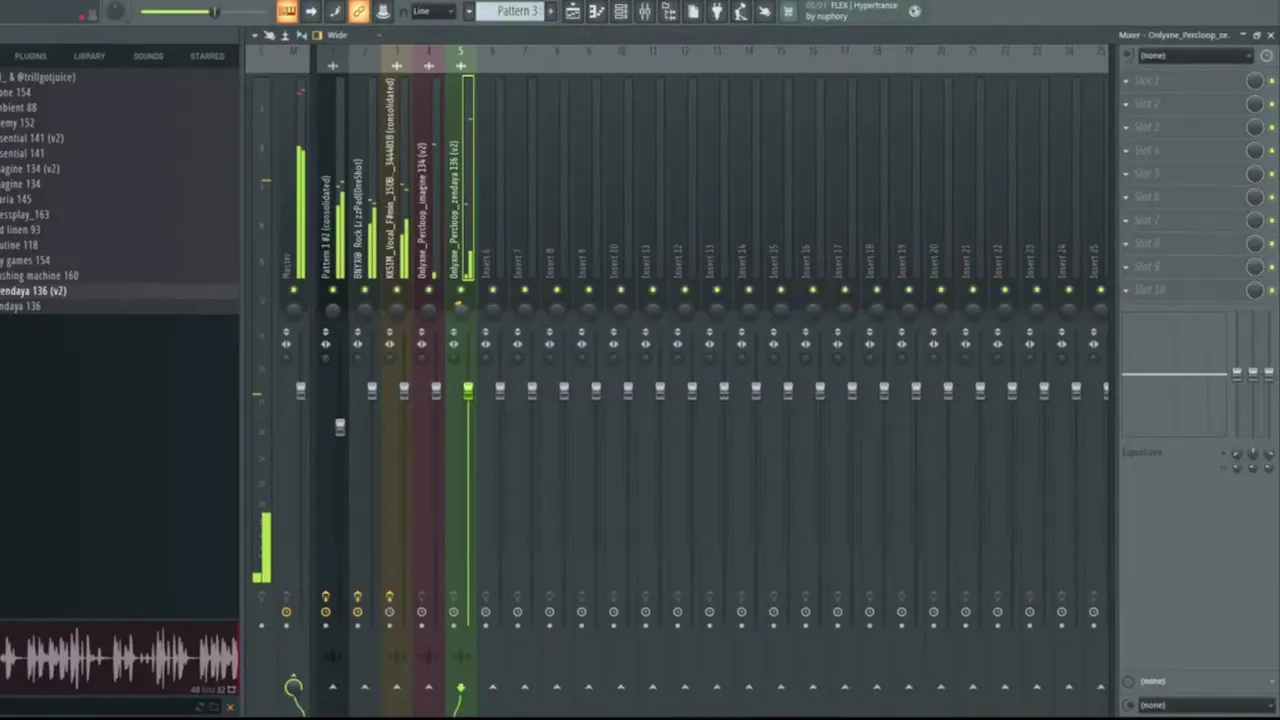
Task: Open the project info page icon
Action: (x=693, y=11)
